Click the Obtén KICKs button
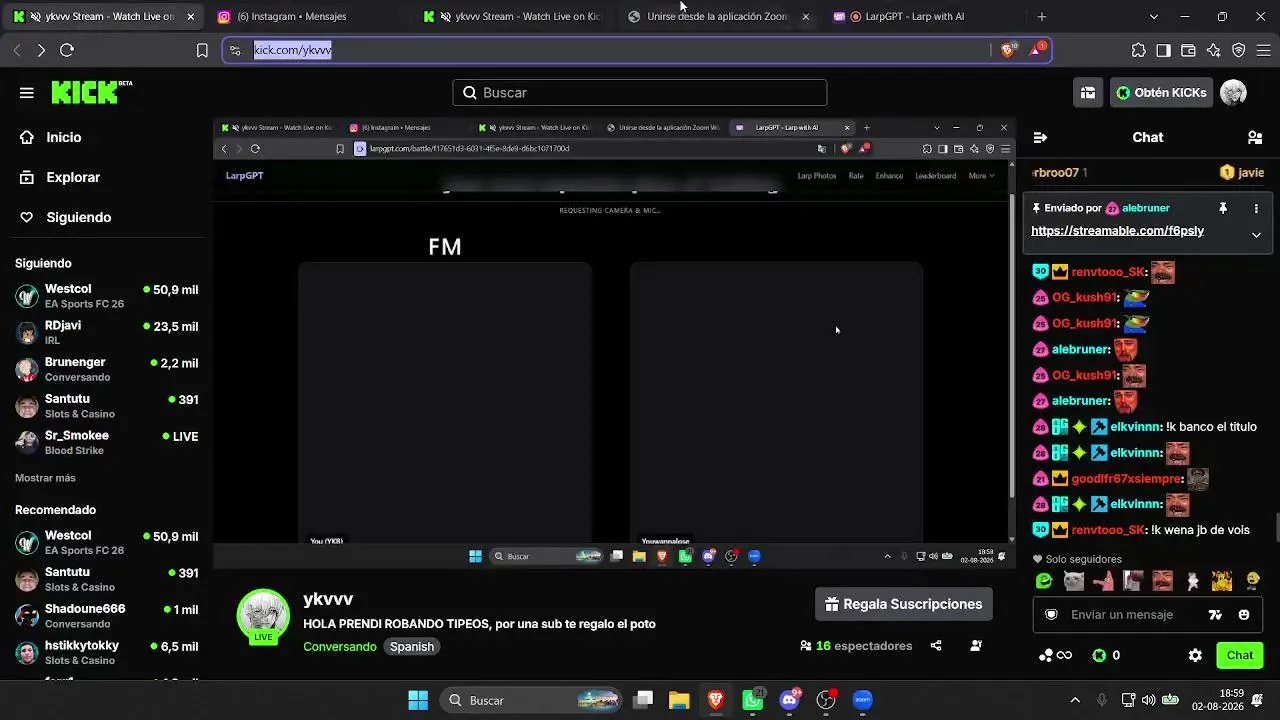This screenshot has height=720, width=1280. [1162, 93]
